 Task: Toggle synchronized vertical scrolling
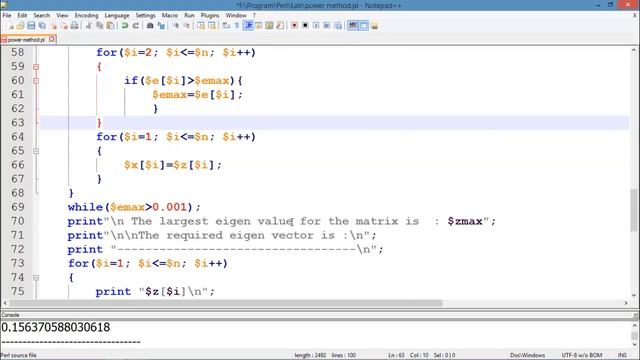point(201,26)
